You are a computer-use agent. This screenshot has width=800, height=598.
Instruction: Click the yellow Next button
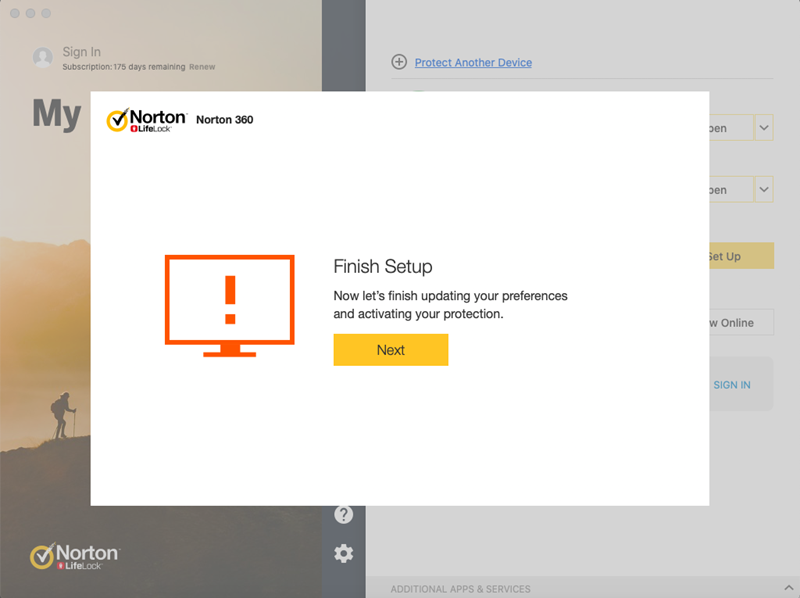pyautogui.click(x=391, y=350)
